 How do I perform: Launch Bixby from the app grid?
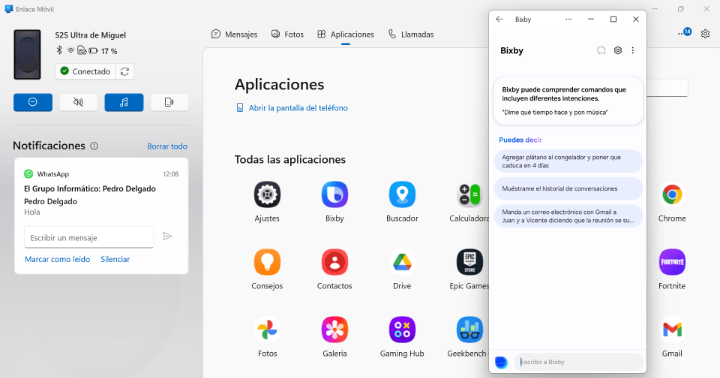click(x=334, y=195)
